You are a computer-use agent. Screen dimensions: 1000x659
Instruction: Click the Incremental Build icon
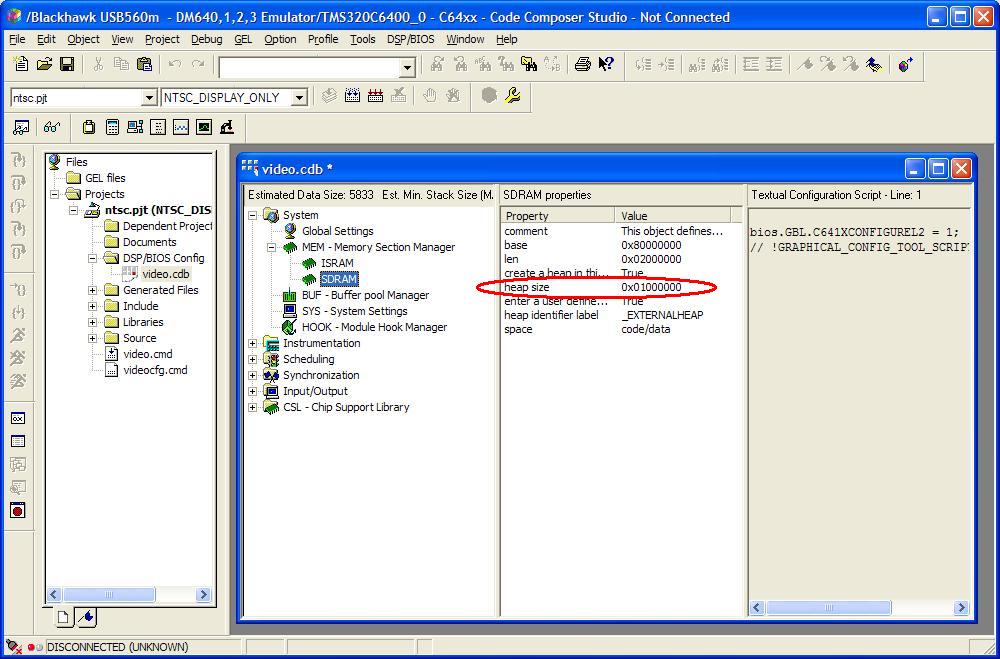352,96
